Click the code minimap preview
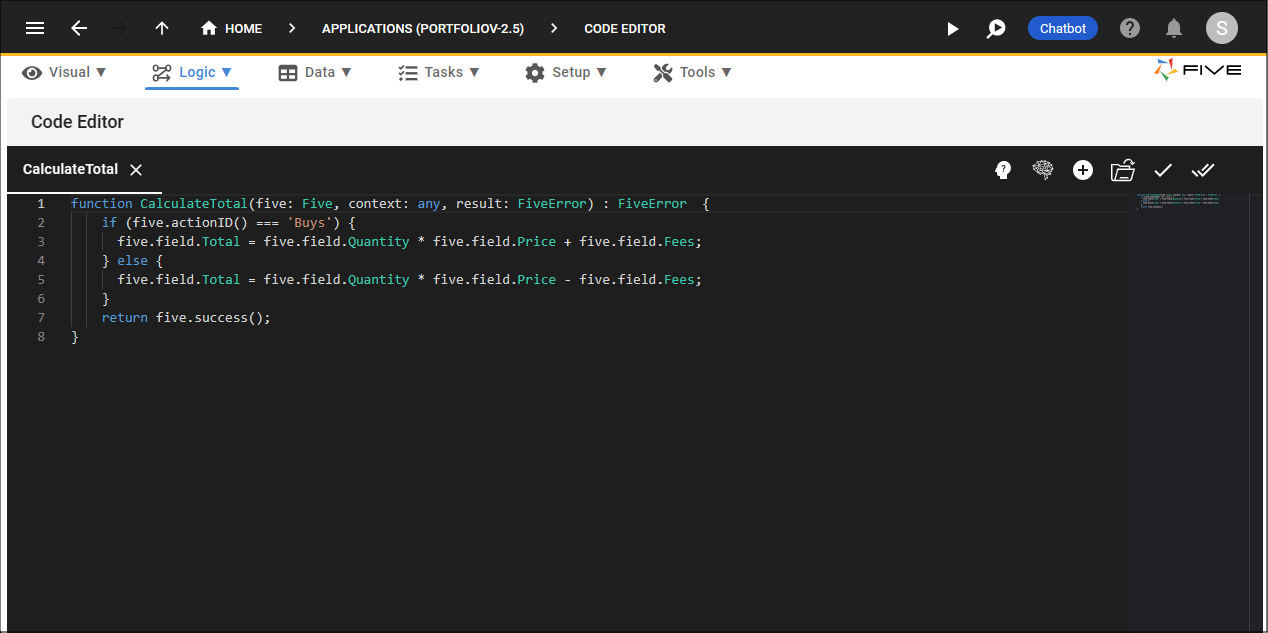This screenshot has width=1268, height=633. coord(1178,201)
